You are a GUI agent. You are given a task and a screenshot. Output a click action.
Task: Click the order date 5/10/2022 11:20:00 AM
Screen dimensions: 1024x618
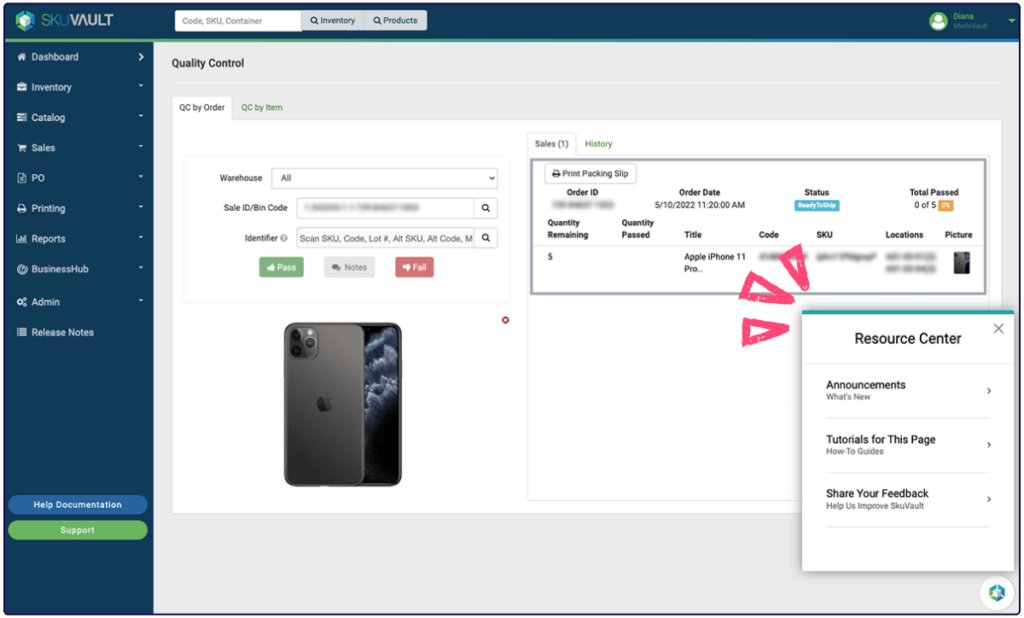[x=699, y=205]
